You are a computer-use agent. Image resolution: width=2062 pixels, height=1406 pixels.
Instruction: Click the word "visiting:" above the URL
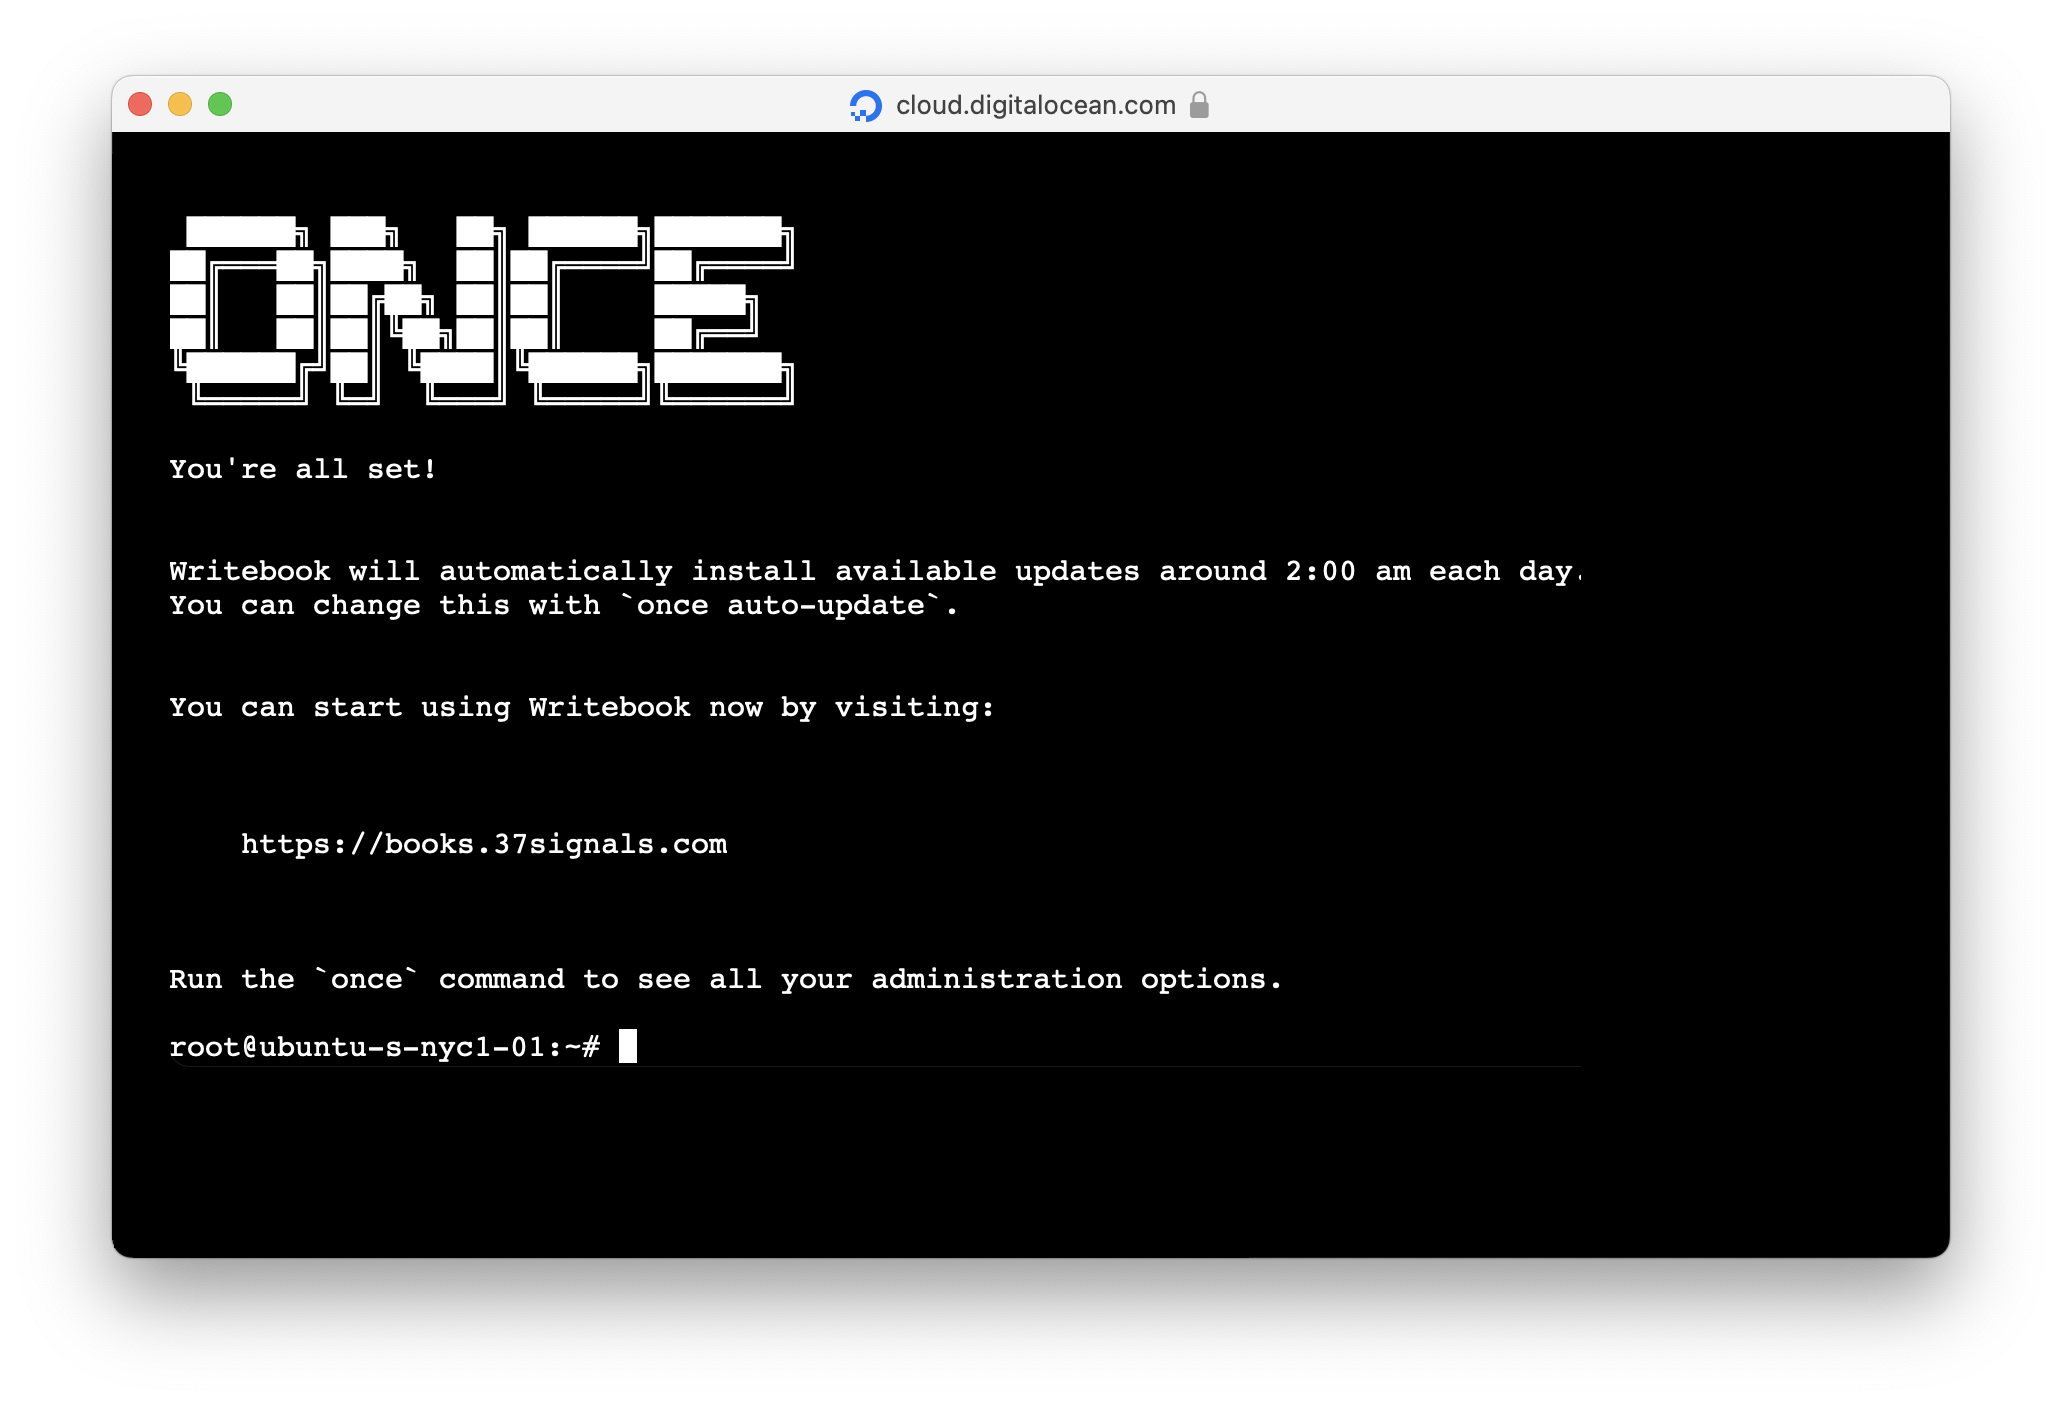coord(914,707)
